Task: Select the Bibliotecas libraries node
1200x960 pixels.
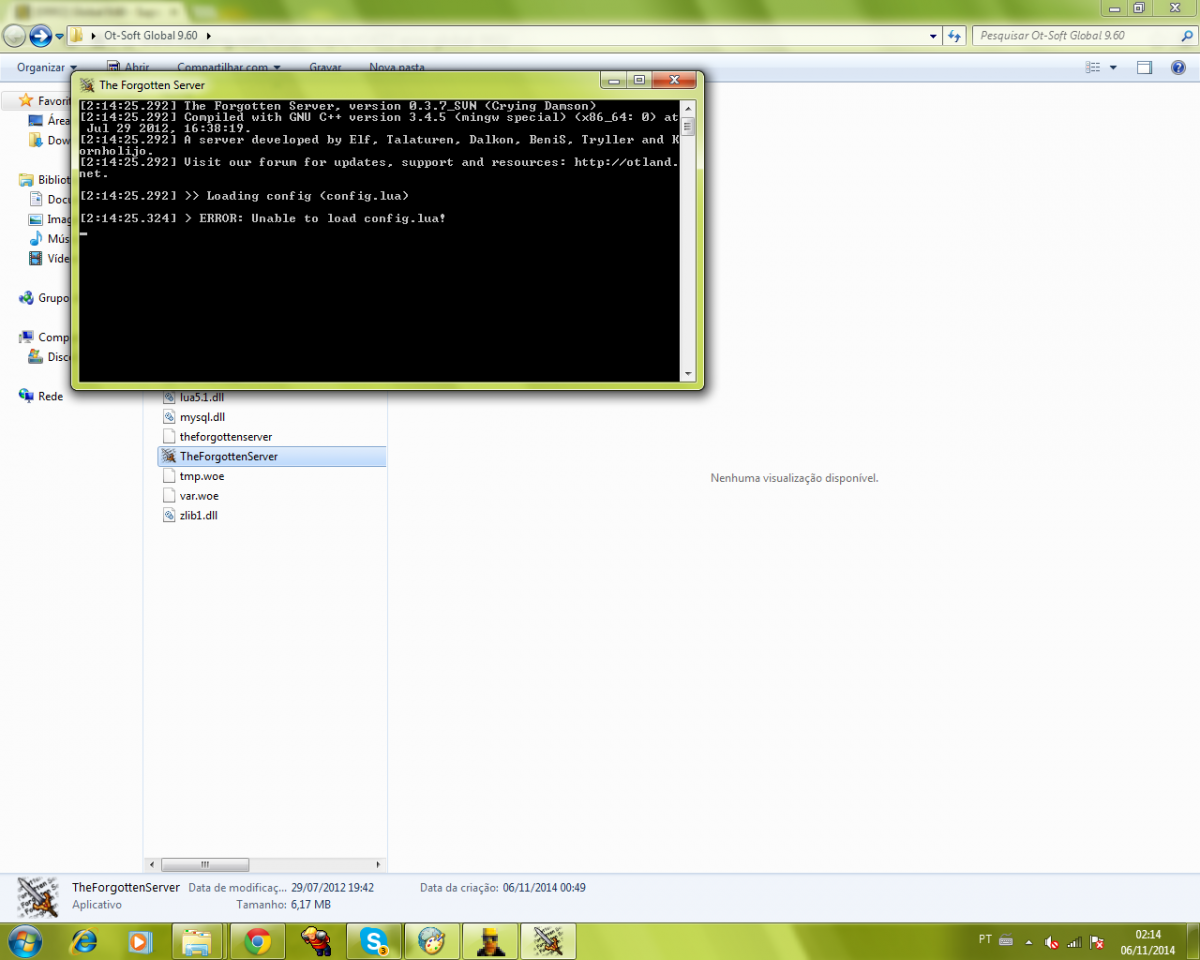Action: pos(45,180)
